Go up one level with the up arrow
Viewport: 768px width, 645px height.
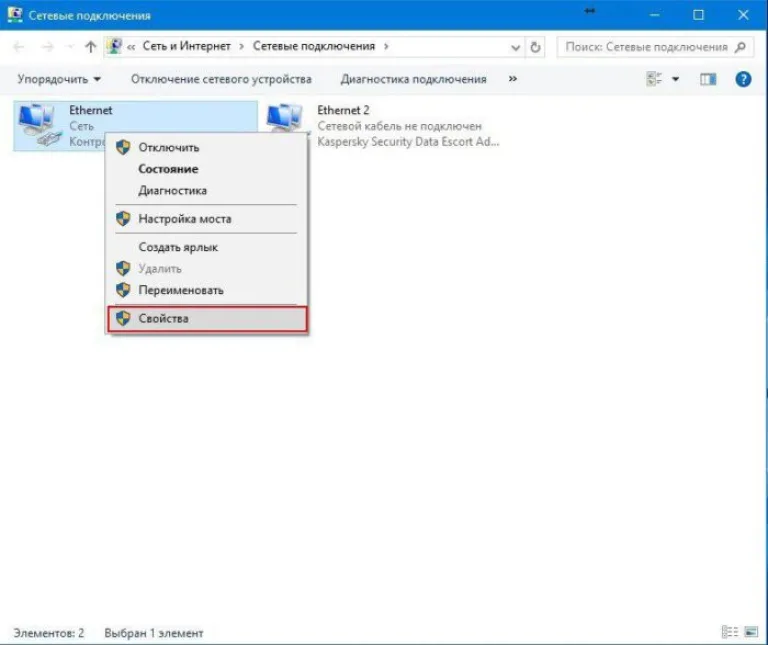click(x=91, y=47)
